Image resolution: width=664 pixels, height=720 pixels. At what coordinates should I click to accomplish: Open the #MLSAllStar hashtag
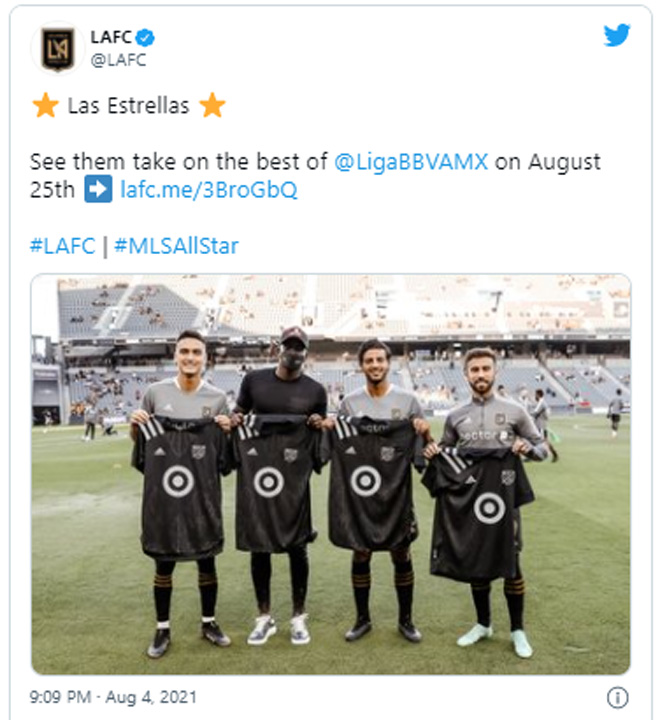(177, 246)
